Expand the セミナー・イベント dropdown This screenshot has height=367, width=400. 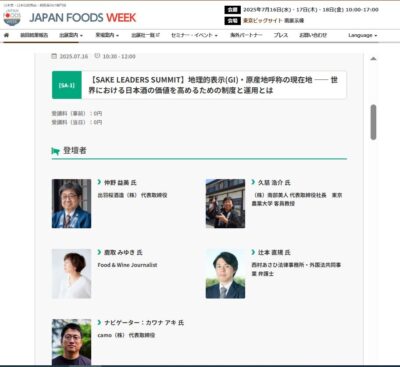[194, 35]
